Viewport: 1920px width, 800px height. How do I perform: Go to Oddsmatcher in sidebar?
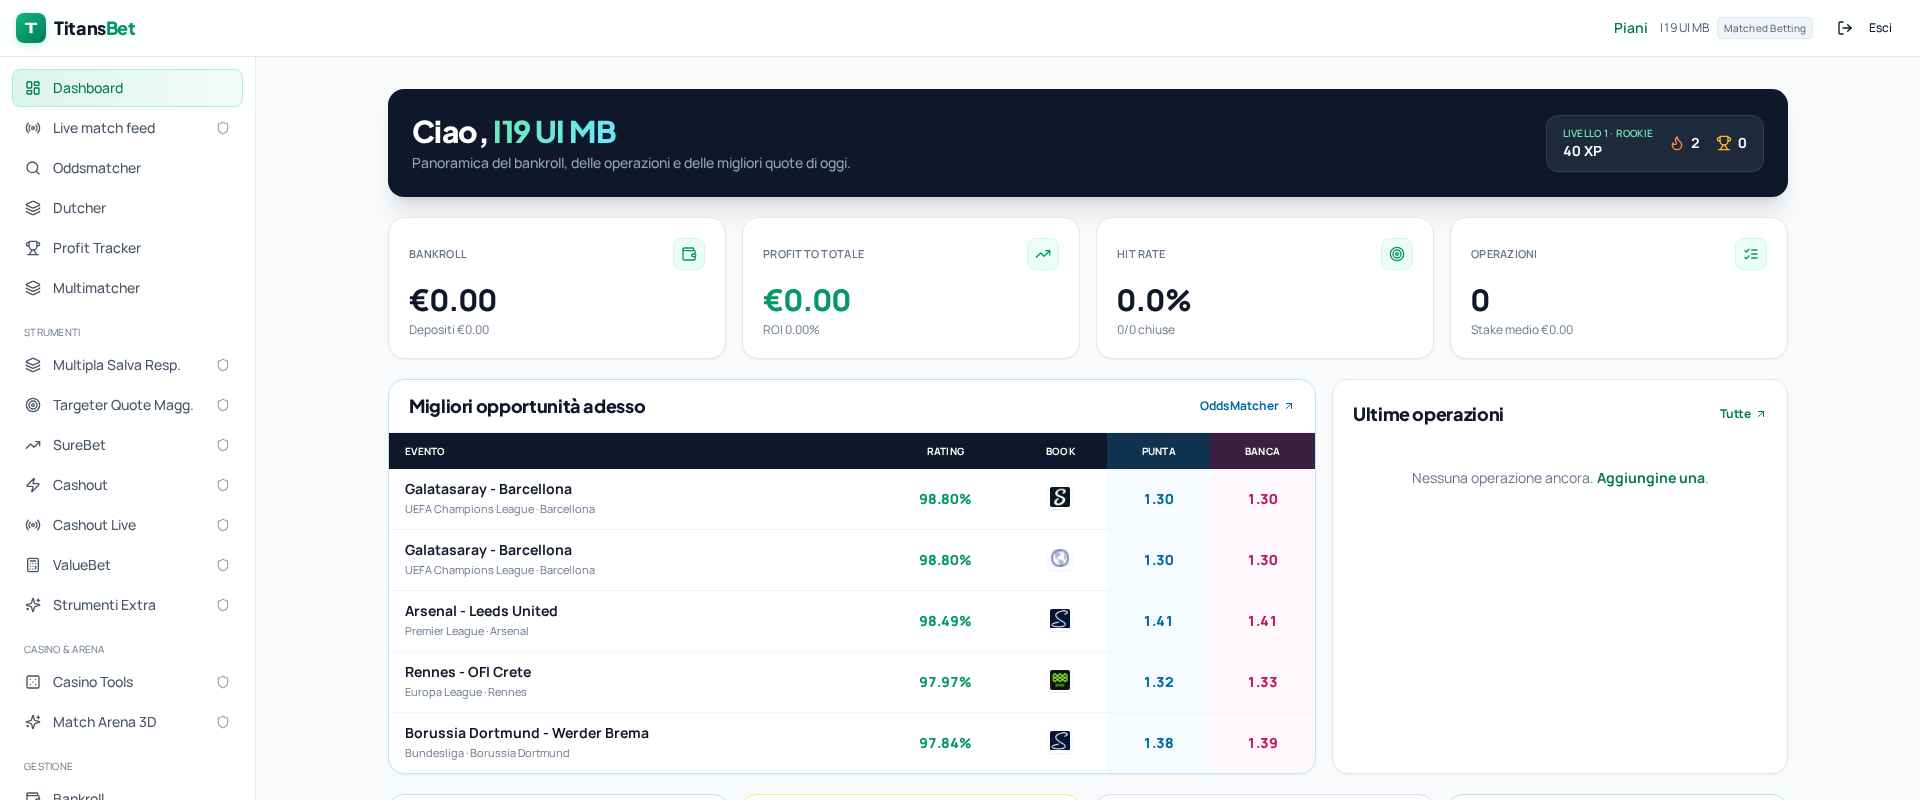127,168
